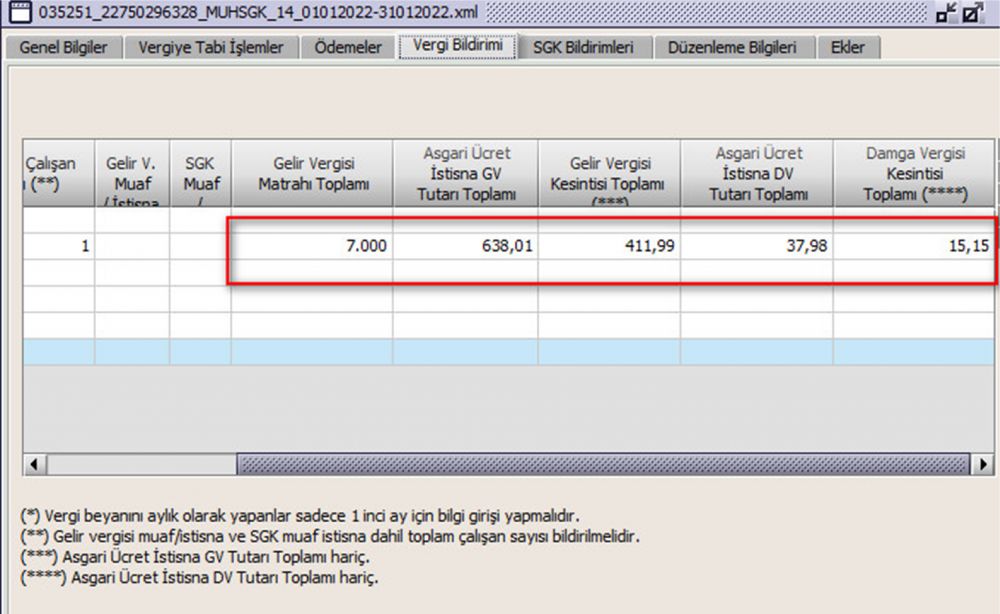The height and width of the screenshot is (614, 1000).
Task: Click the Gelir Vergisi Matrahı Toplamı column header
Action: click(313, 174)
